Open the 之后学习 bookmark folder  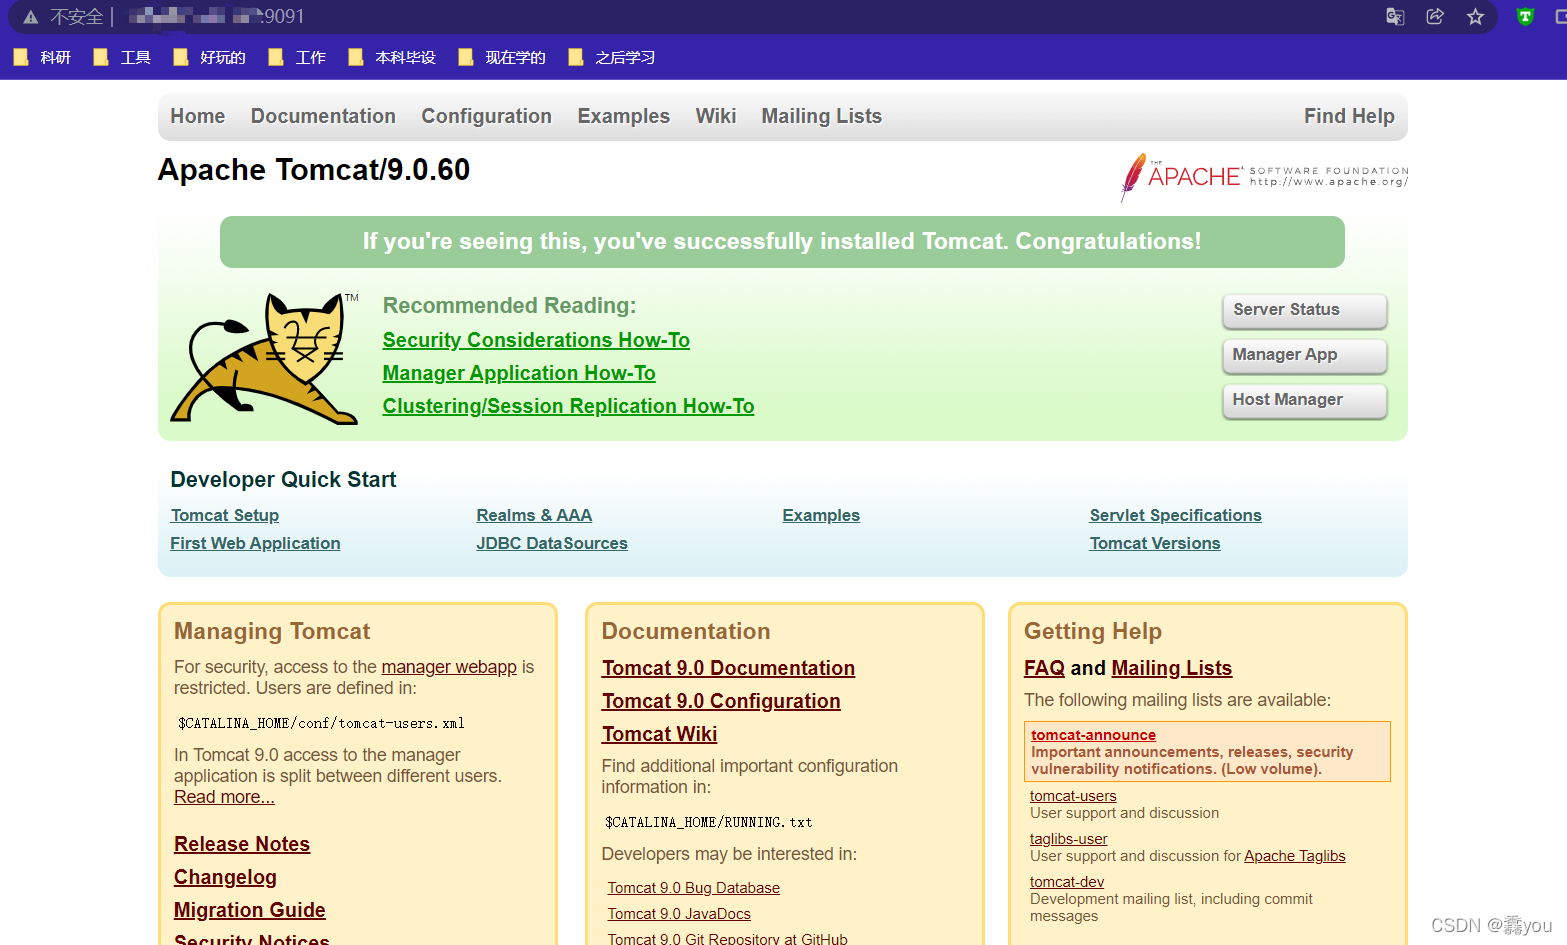point(612,57)
